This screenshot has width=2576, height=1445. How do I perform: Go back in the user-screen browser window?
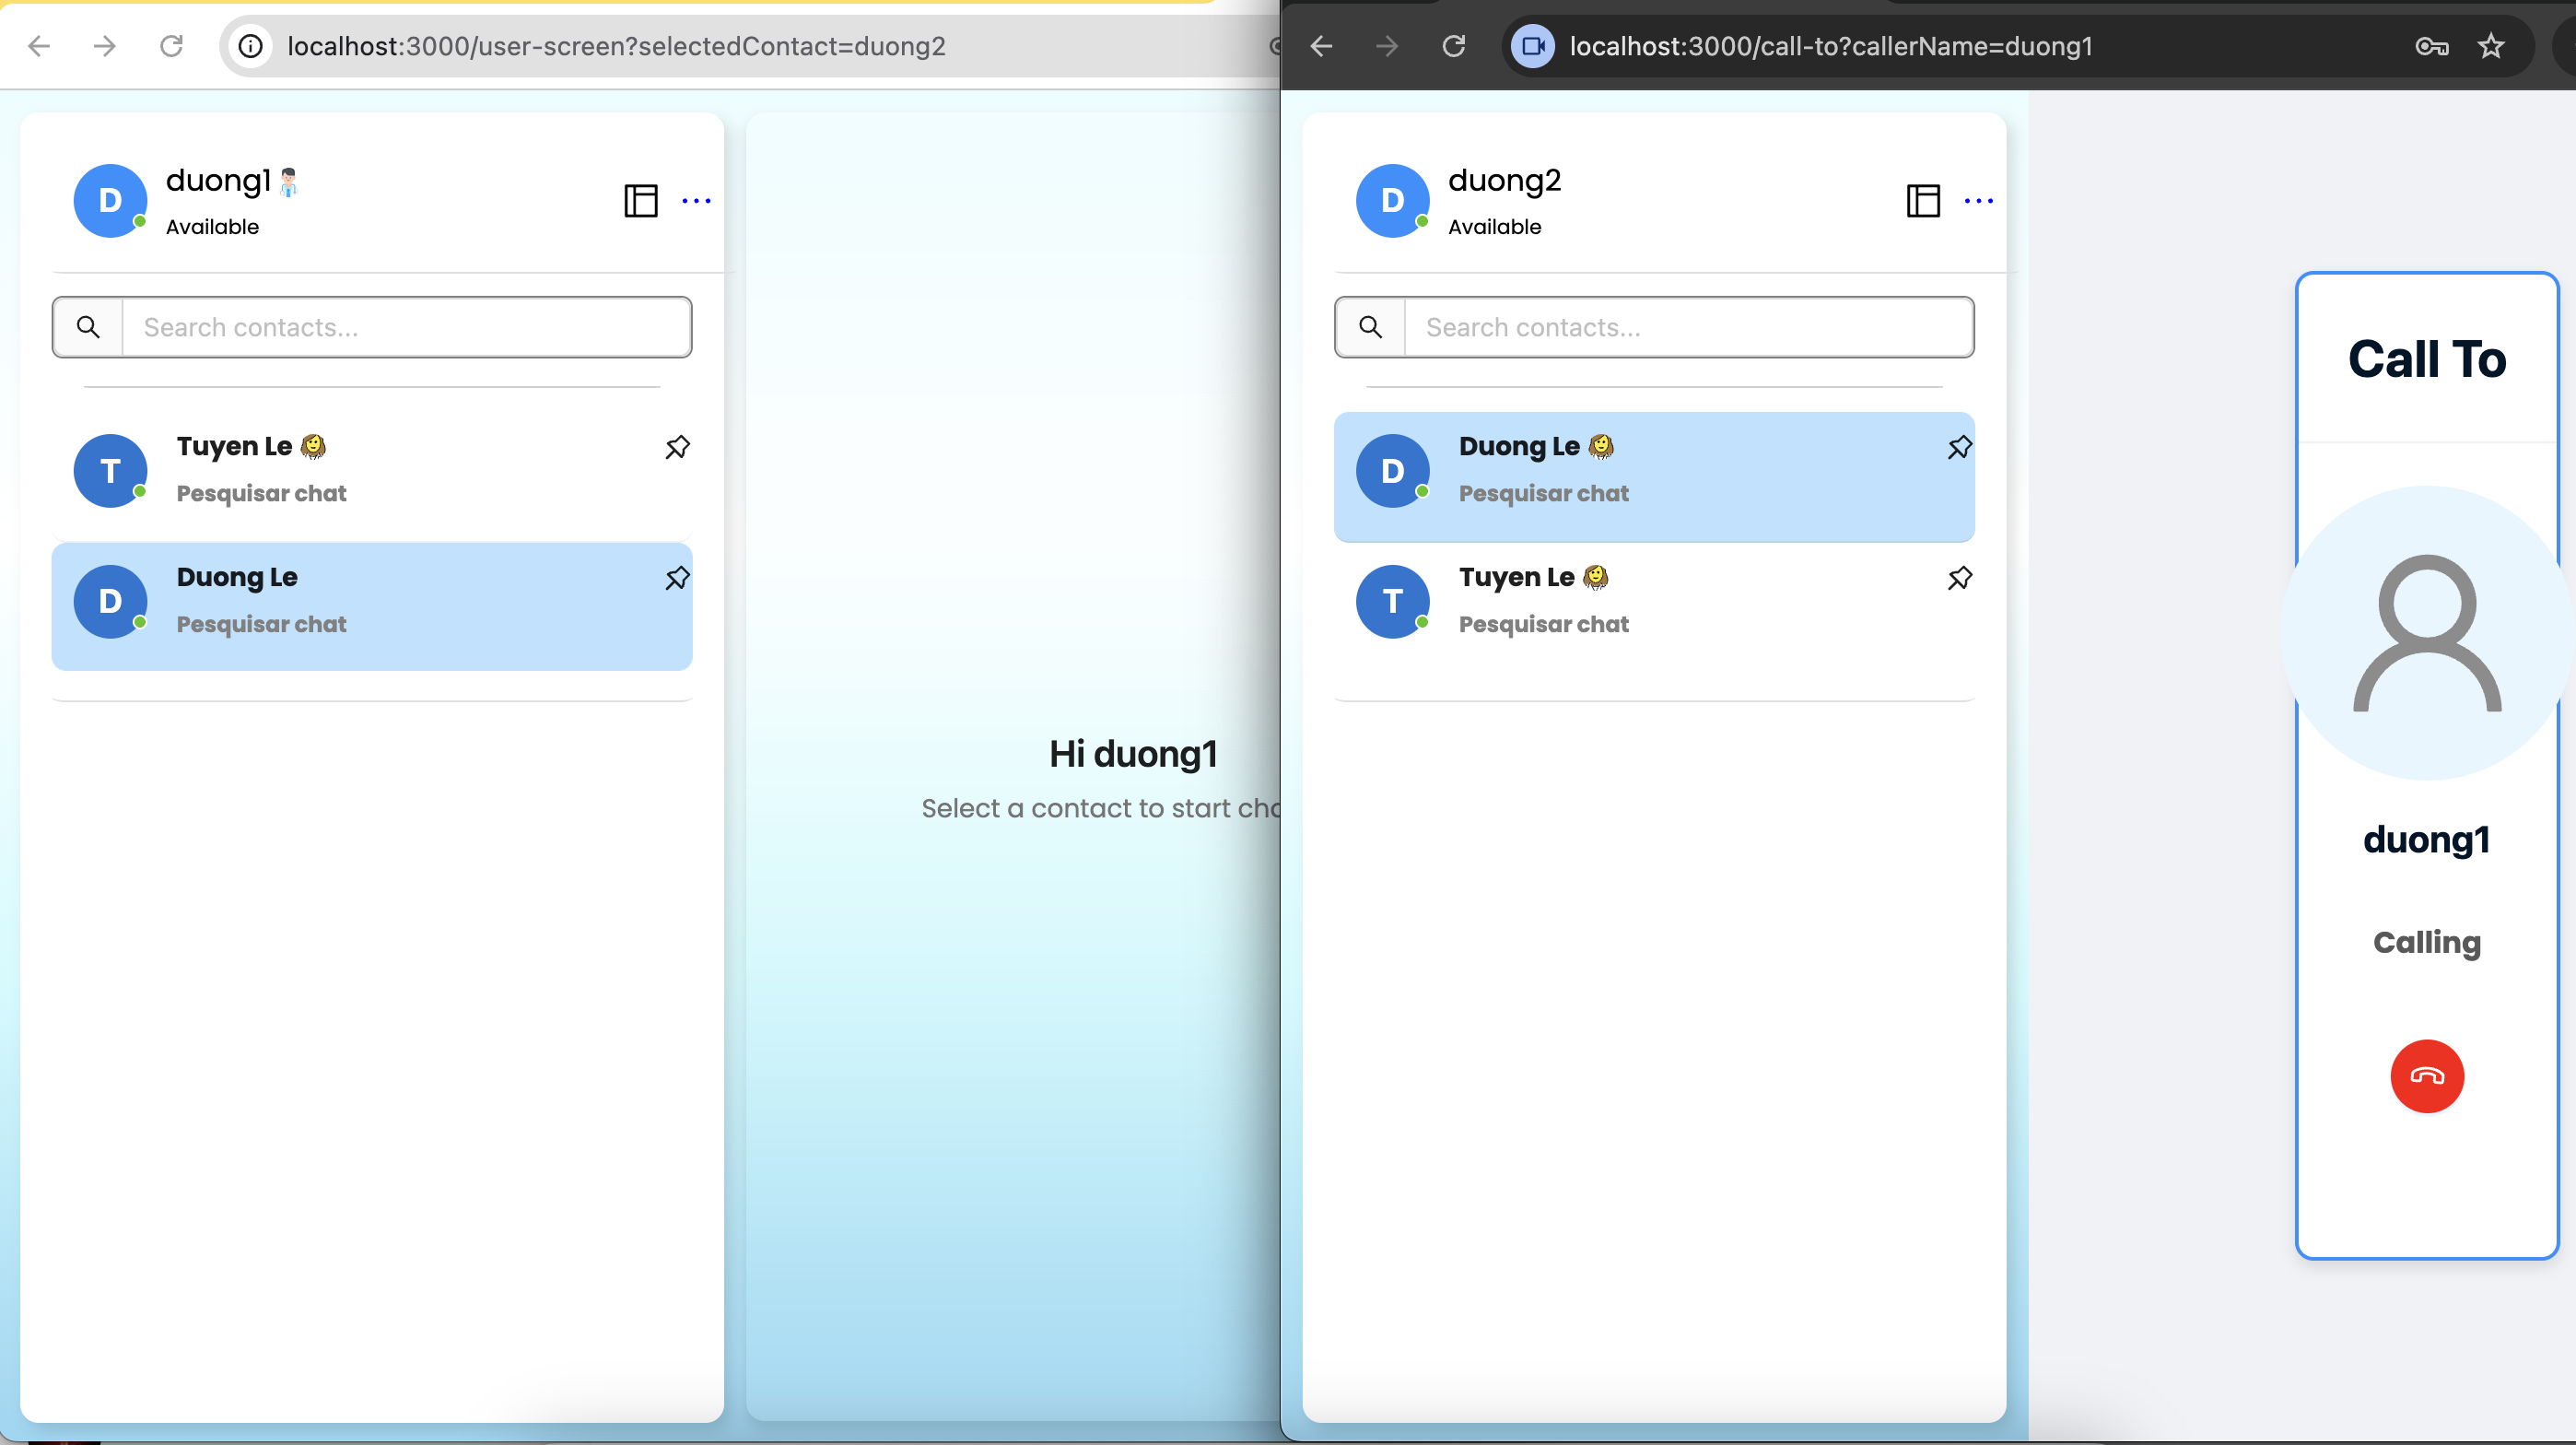coord(39,46)
